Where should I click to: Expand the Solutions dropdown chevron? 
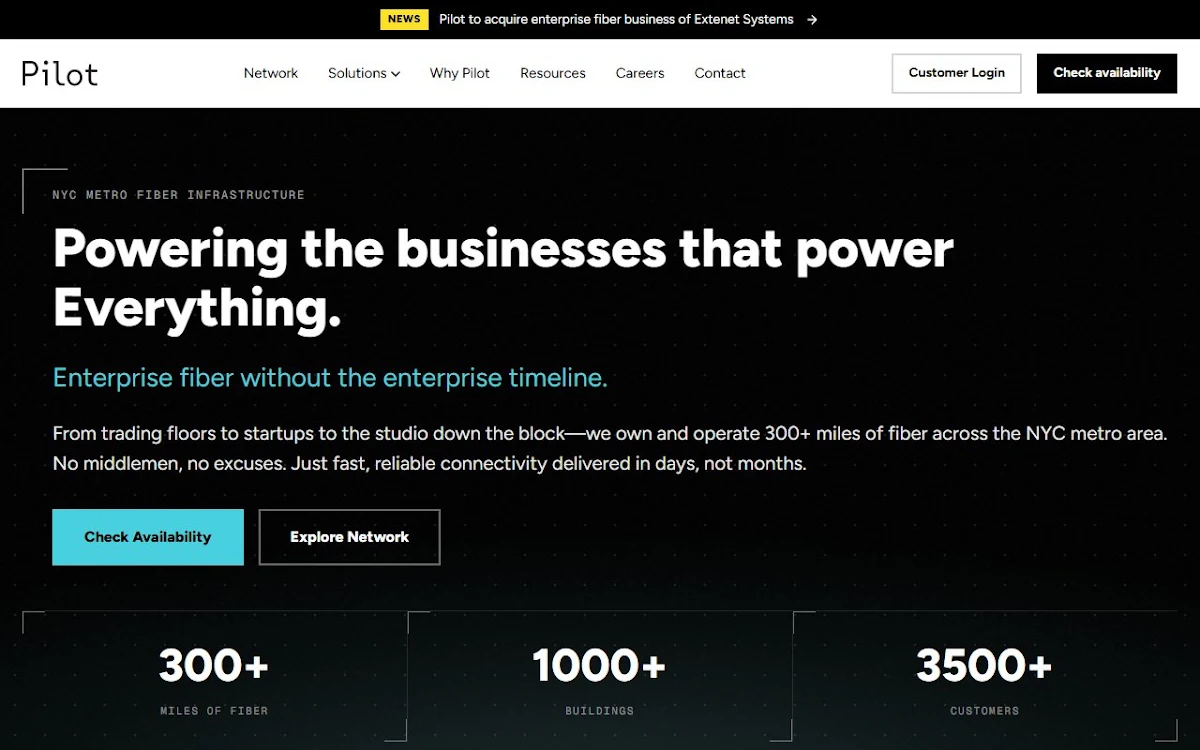(396, 74)
